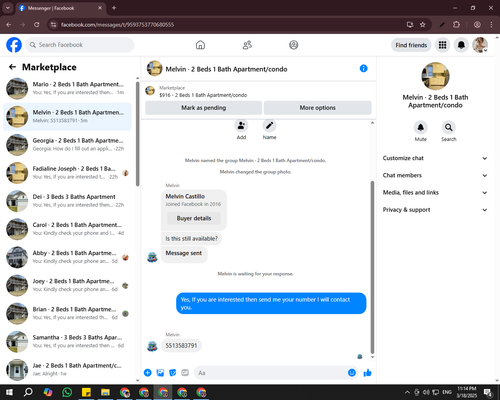Open Brian conversation
This screenshot has height=400, width=500.
tap(67, 313)
